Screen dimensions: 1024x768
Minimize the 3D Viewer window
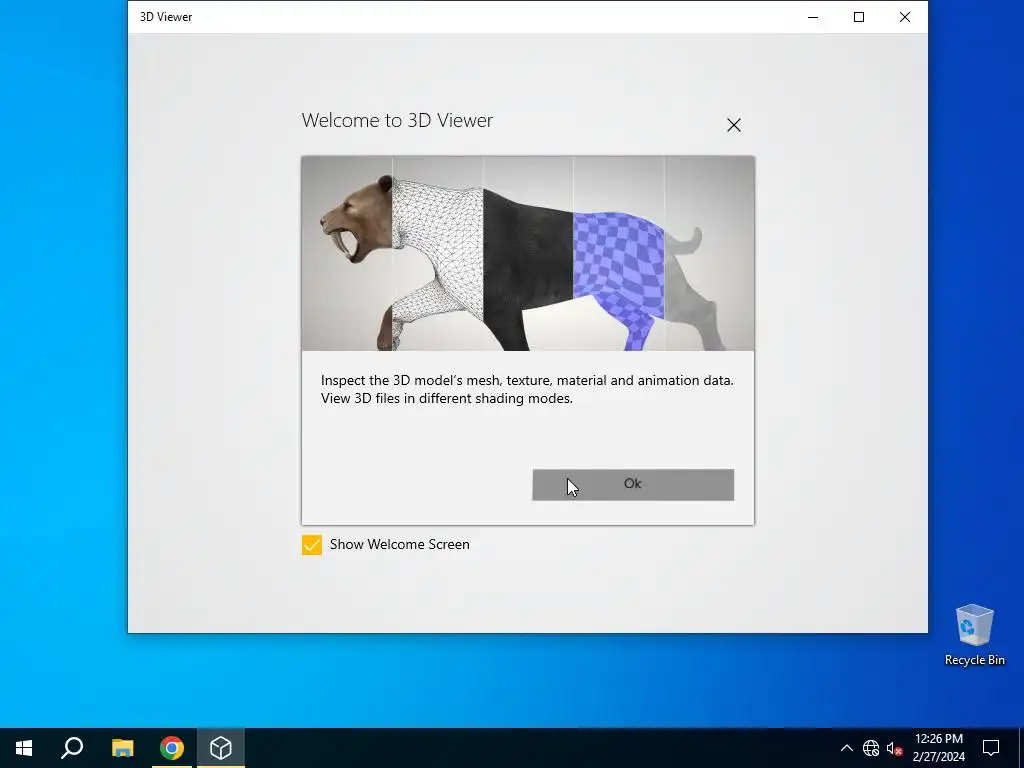[x=813, y=17]
